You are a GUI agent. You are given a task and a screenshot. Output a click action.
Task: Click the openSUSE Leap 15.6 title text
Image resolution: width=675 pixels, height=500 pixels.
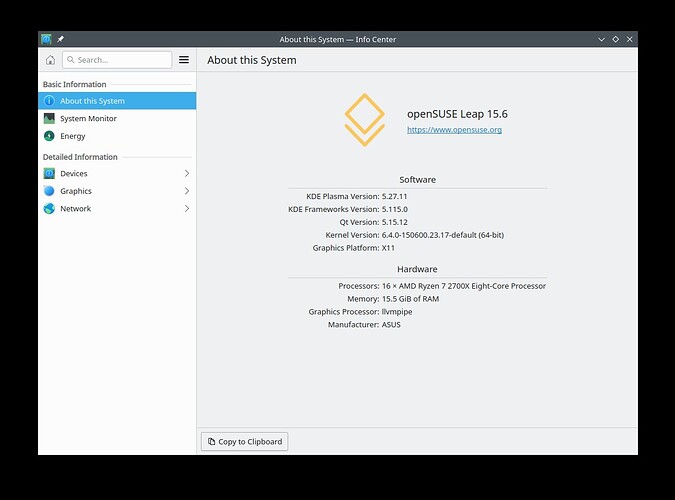point(457,114)
